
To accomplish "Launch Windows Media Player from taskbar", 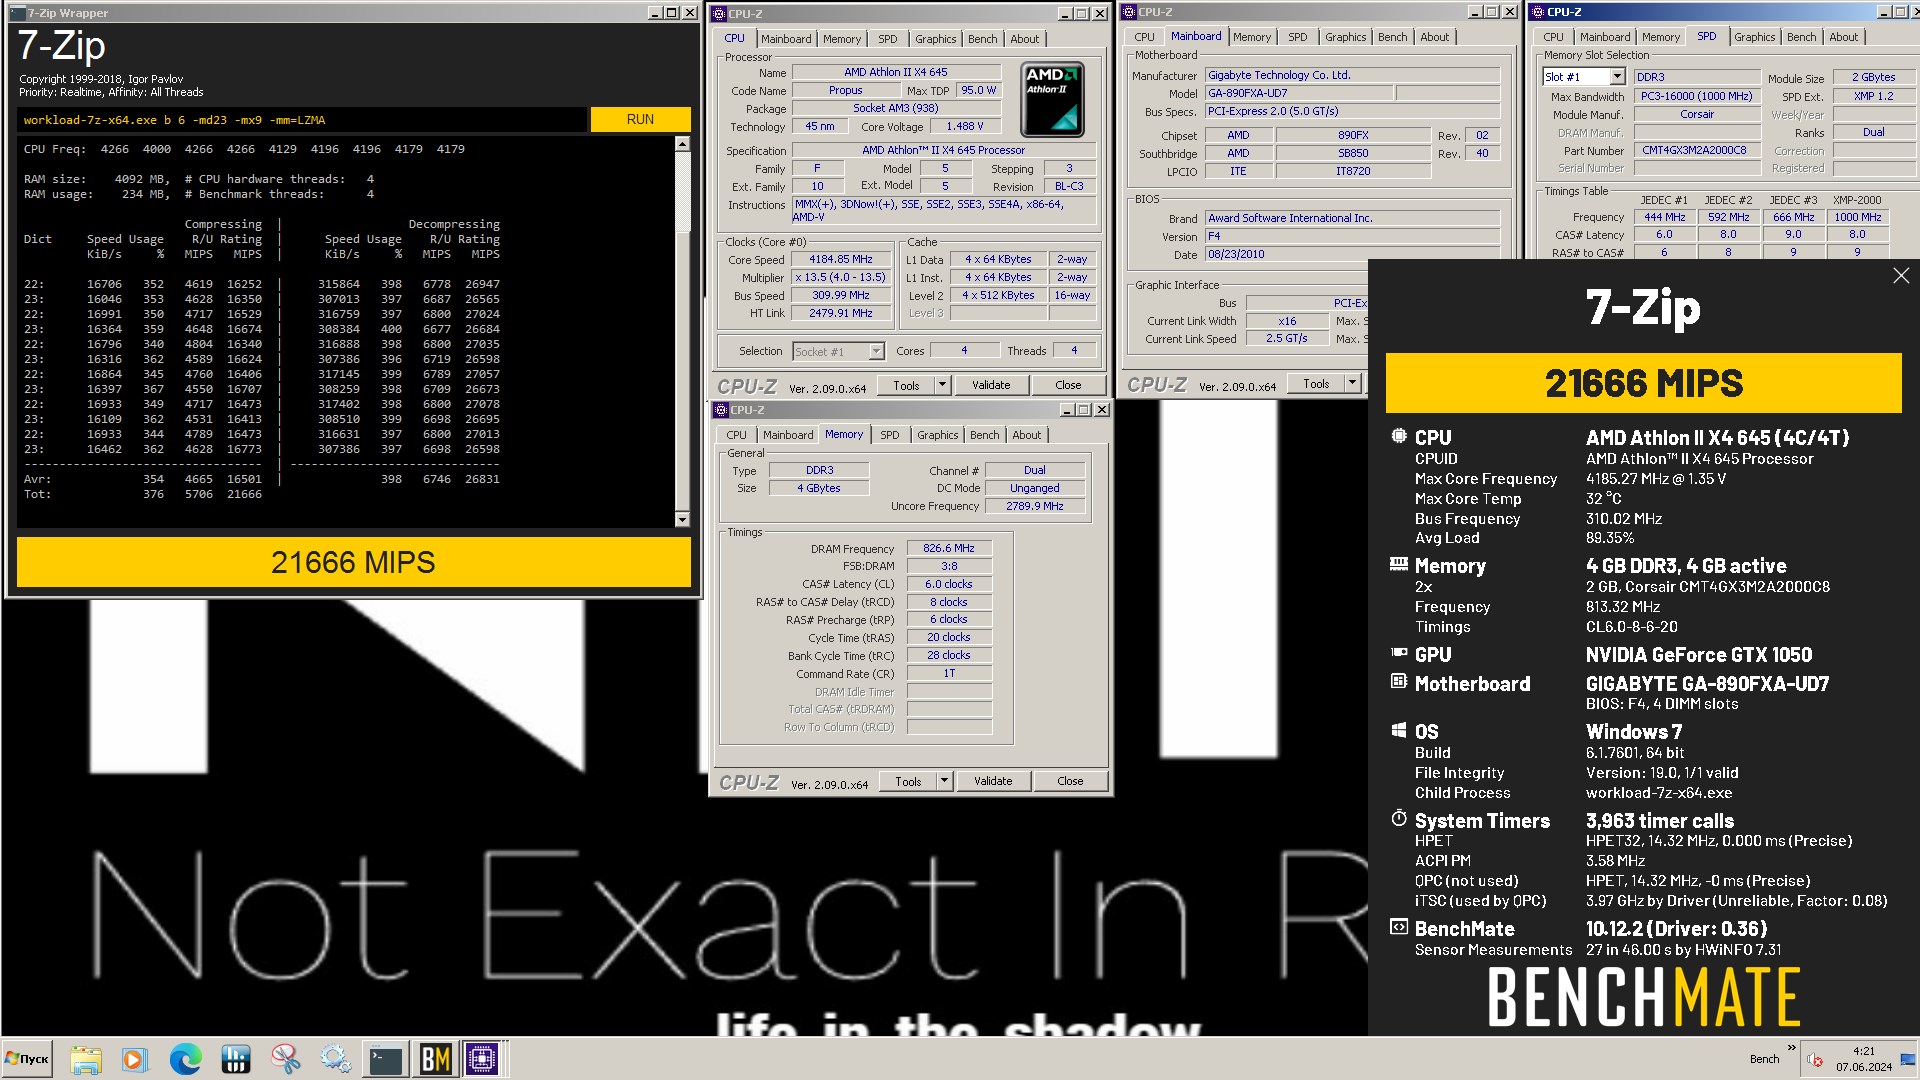I will 135,1059.
